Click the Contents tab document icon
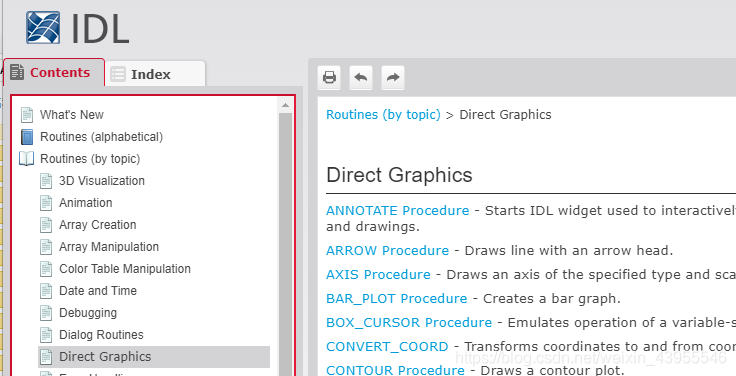This screenshot has height=376, width=736. pyautogui.click(x=17, y=72)
